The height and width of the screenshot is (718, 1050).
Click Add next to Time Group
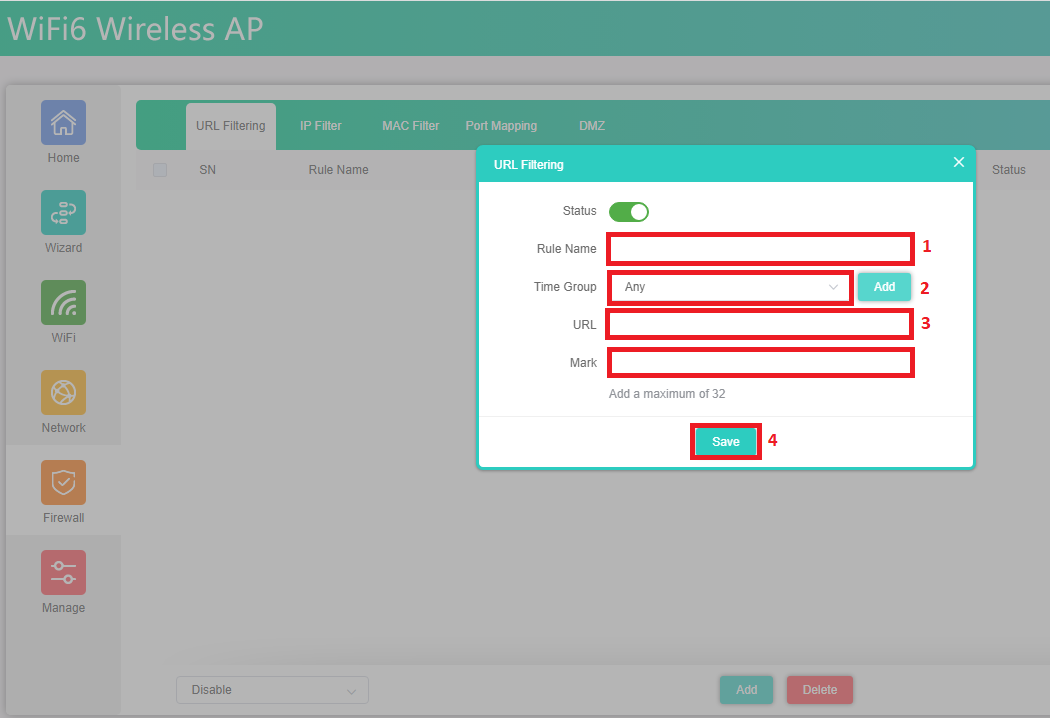(884, 287)
